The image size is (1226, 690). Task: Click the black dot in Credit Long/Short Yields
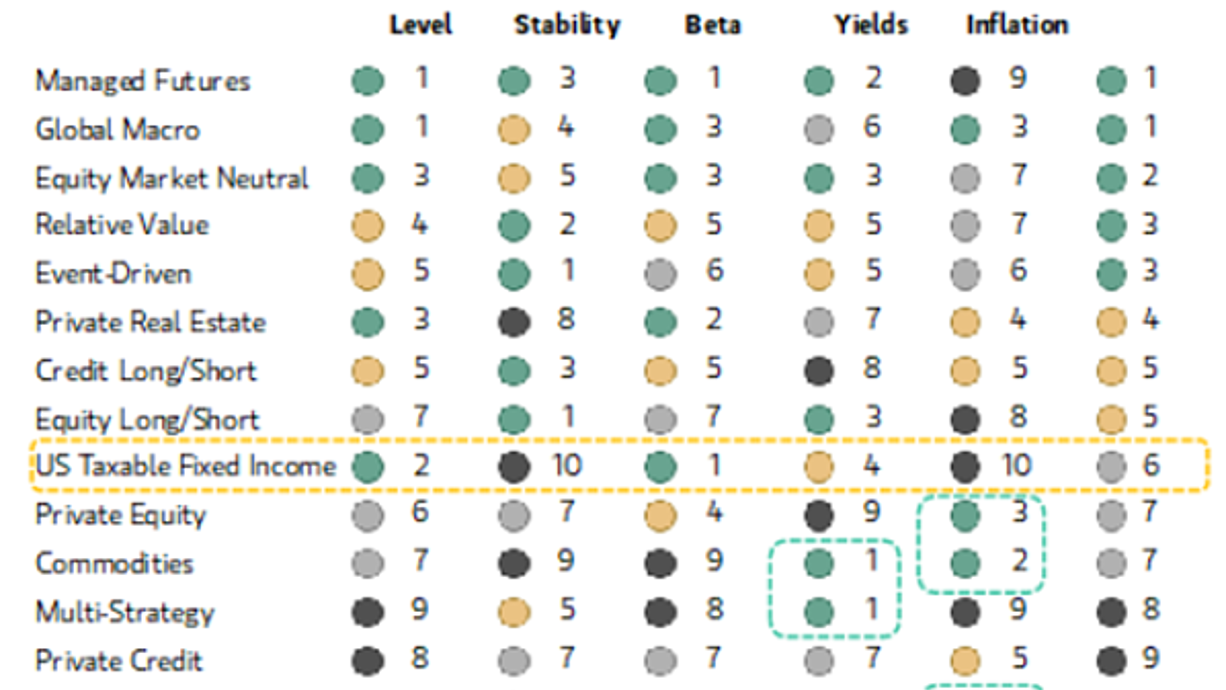point(820,370)
